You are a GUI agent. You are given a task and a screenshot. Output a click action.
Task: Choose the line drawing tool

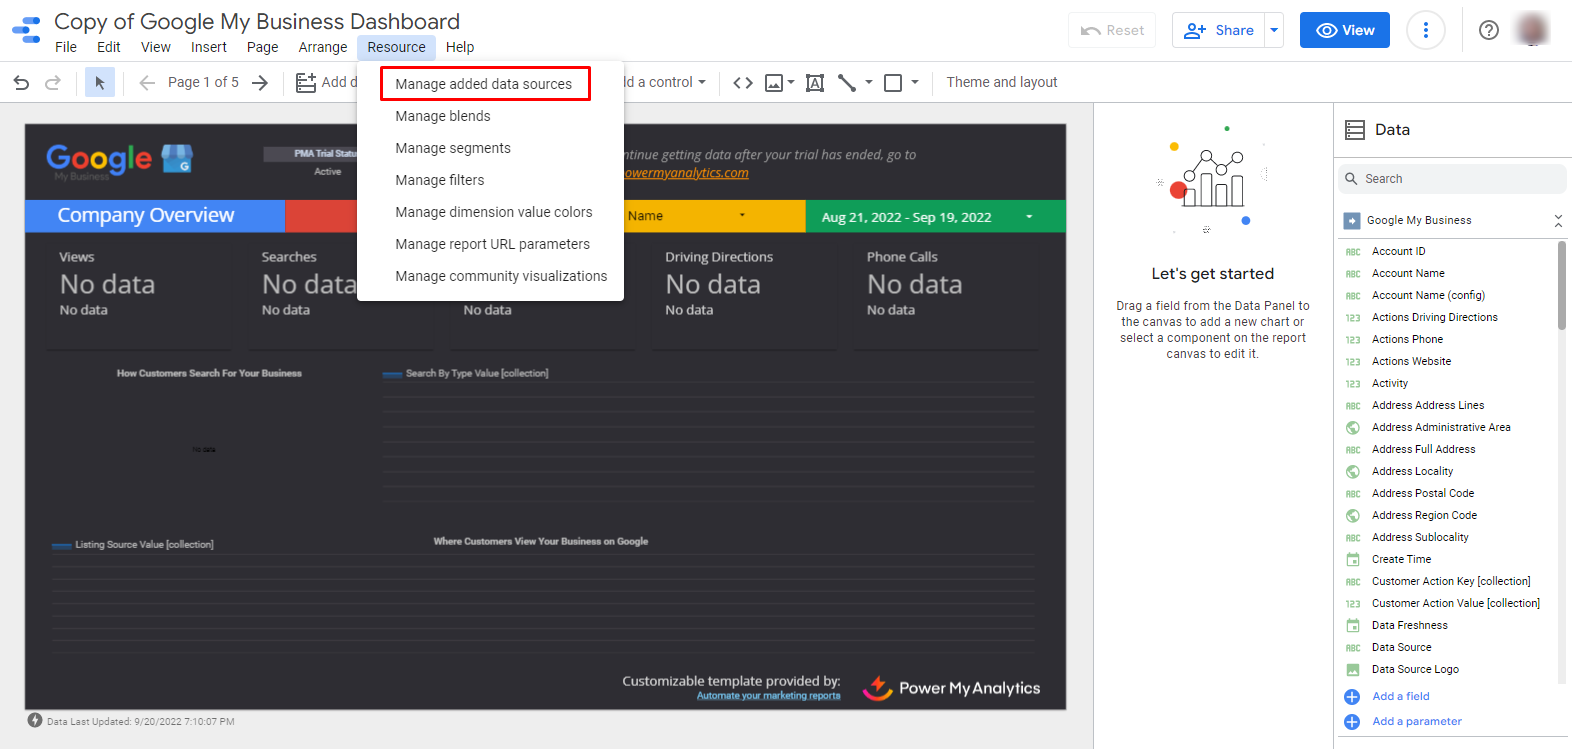847,83
